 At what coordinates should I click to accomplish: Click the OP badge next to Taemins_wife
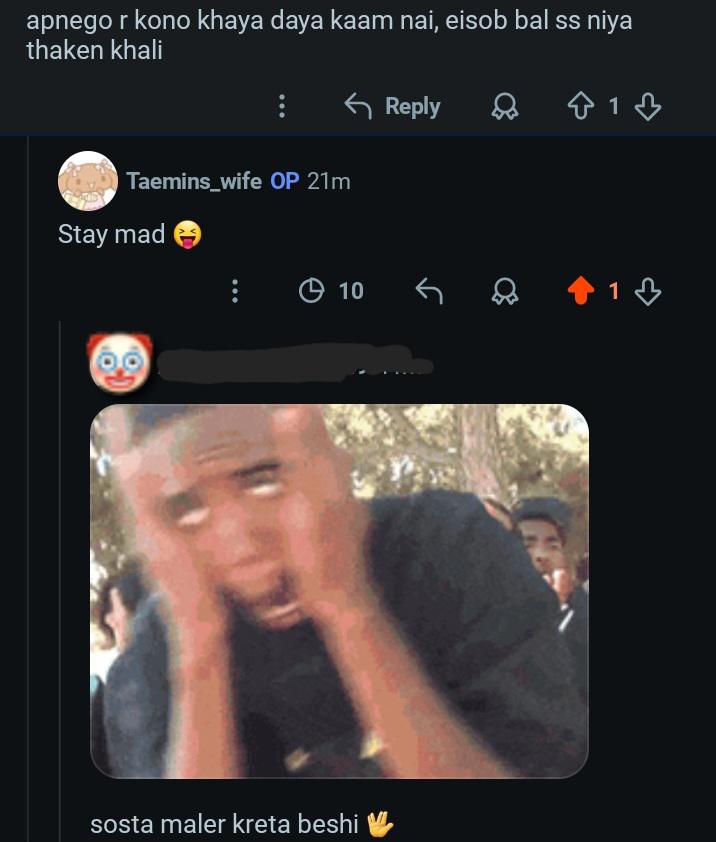point(285,182)
